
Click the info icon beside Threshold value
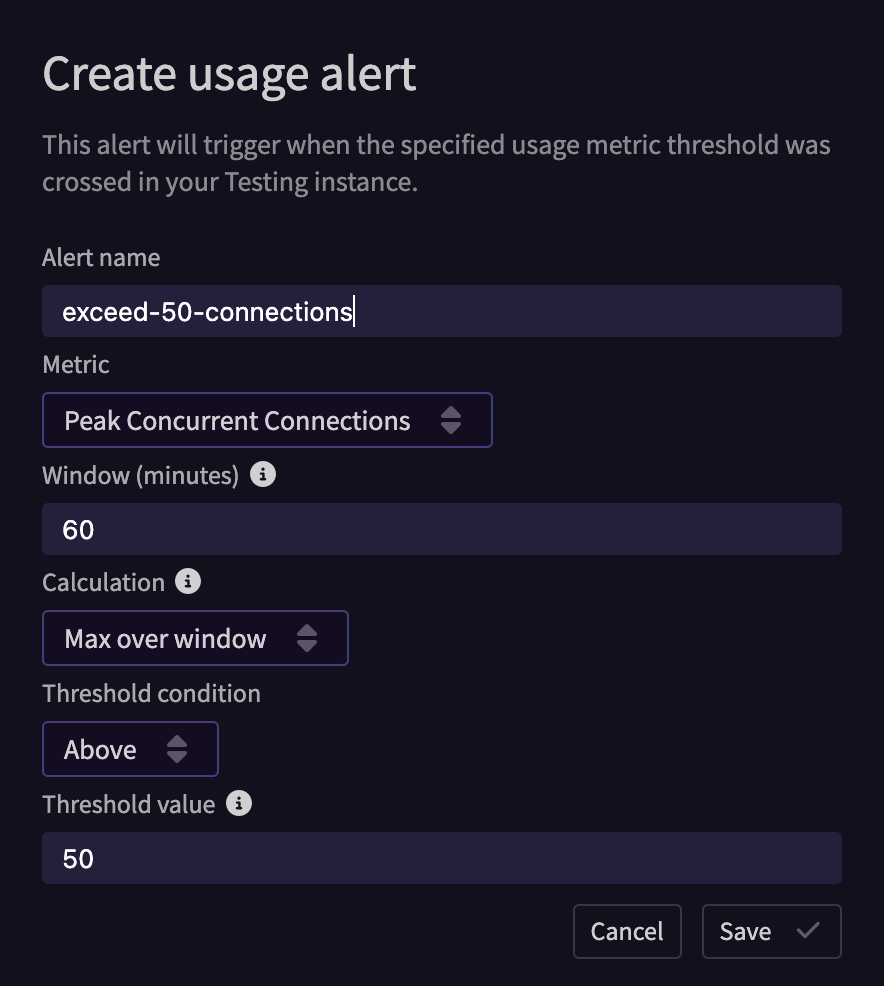(x=239, y=803)
